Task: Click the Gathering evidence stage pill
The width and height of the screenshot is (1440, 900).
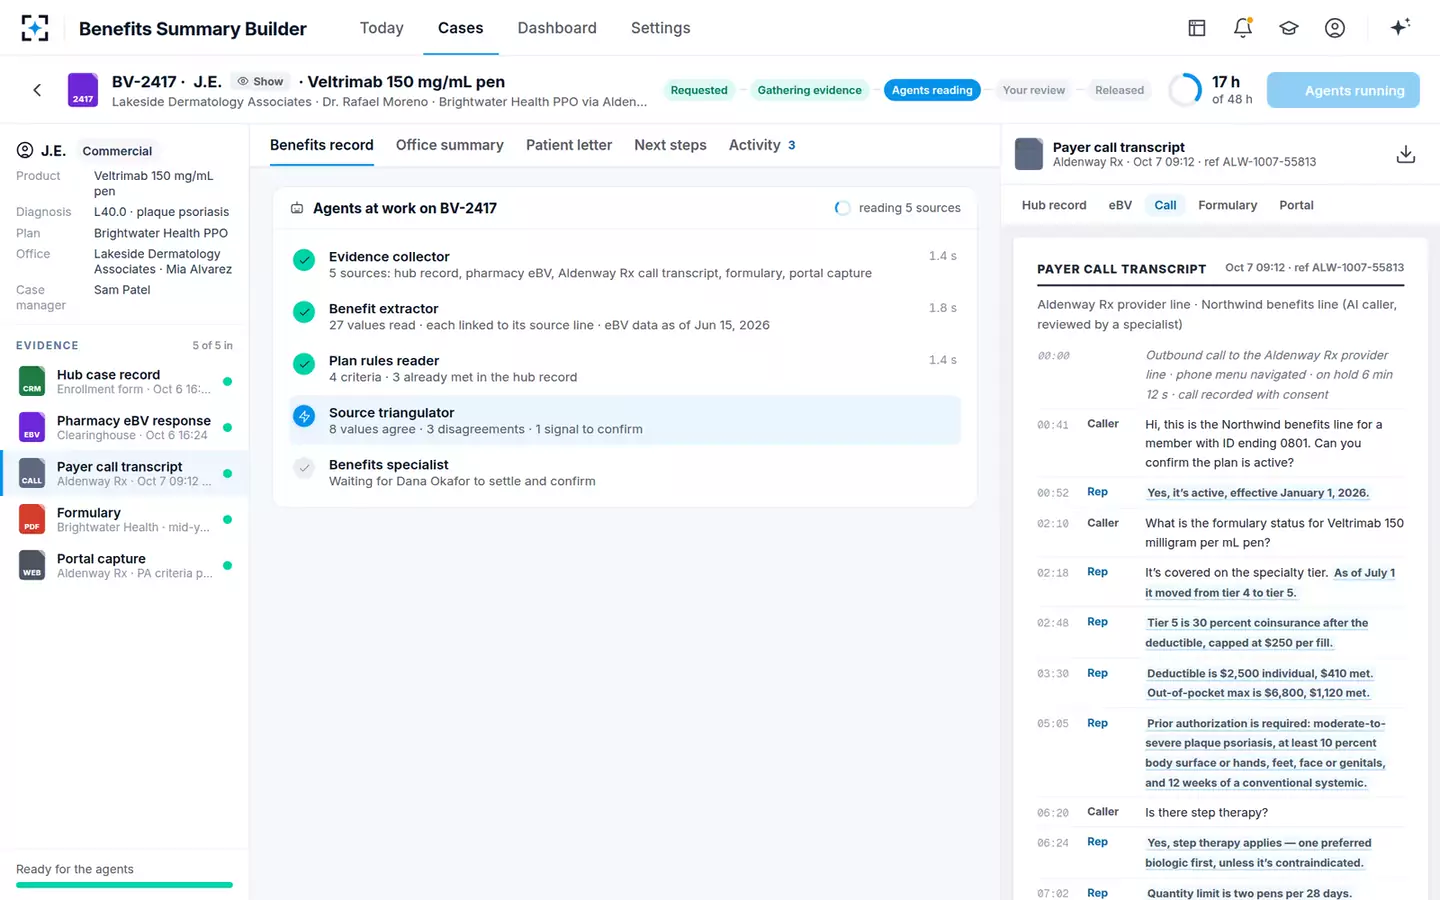Action: (x=809, y=90)
